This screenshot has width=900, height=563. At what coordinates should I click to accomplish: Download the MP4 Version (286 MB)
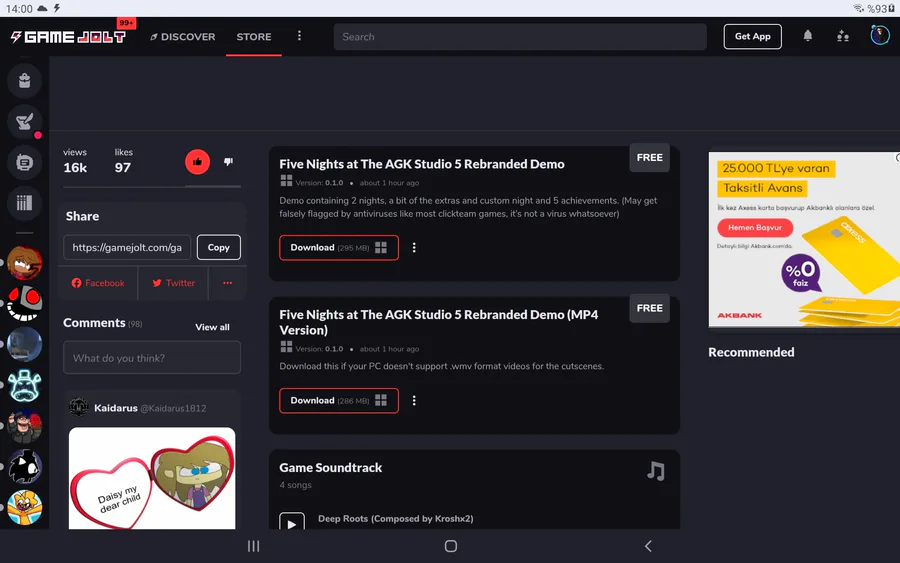click(339, 401)
